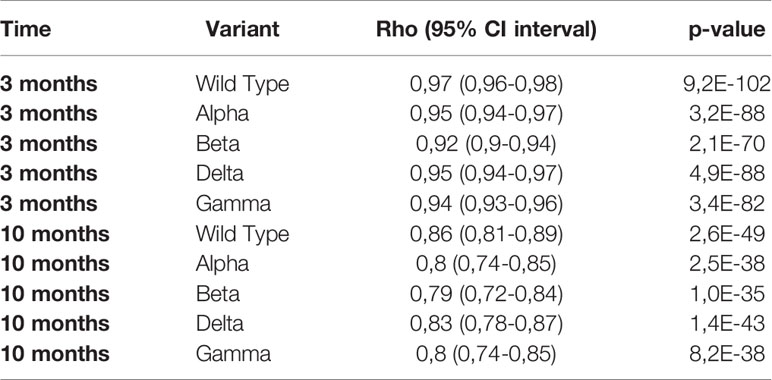Select the rho value 0,92 (0,9-0,94)
This screenshot has width=772, height=380.
tap(486, 144)
